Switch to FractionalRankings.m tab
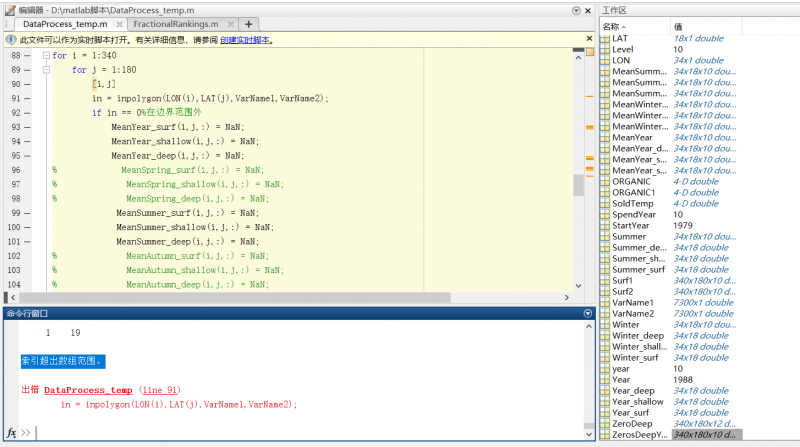This screenshot has width=800, height=447. click(x=175, y=24)
